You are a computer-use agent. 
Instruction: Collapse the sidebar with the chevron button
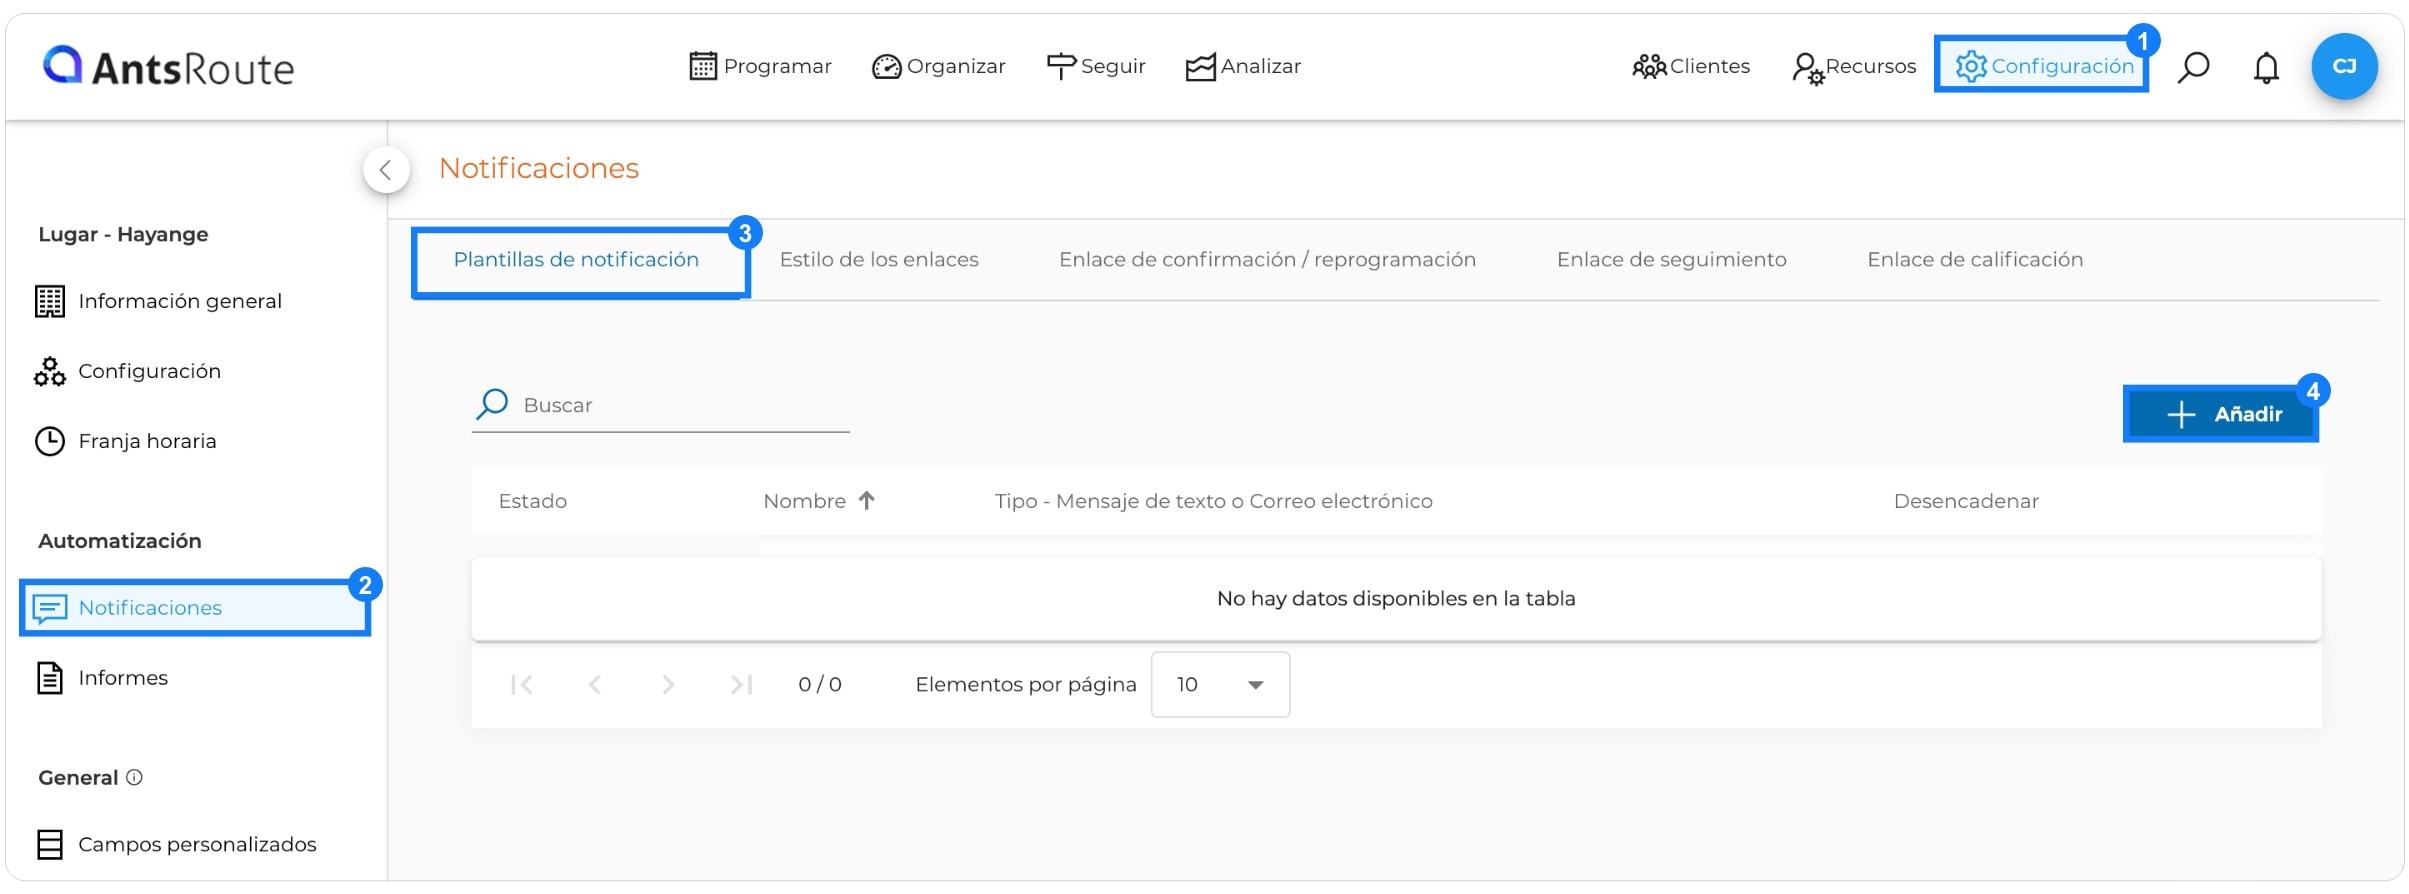(386, 170)
